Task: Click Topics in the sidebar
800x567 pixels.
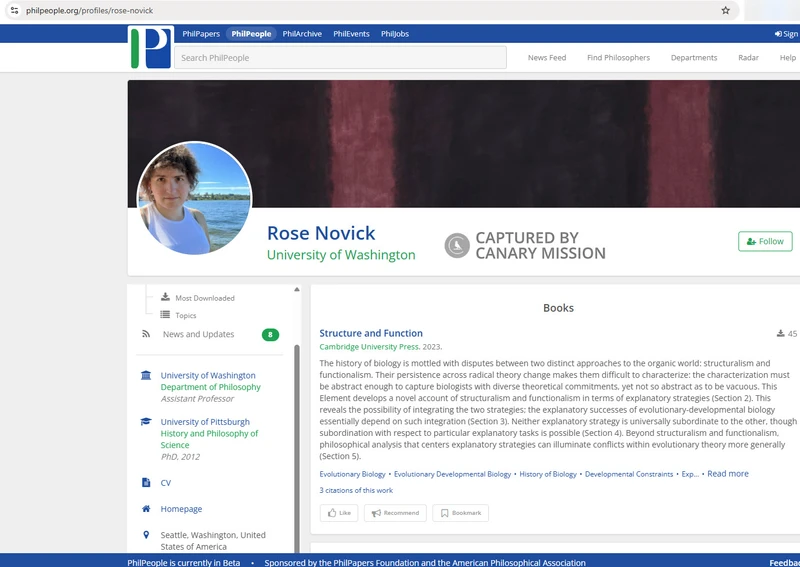Action: [x=186, y=315]
